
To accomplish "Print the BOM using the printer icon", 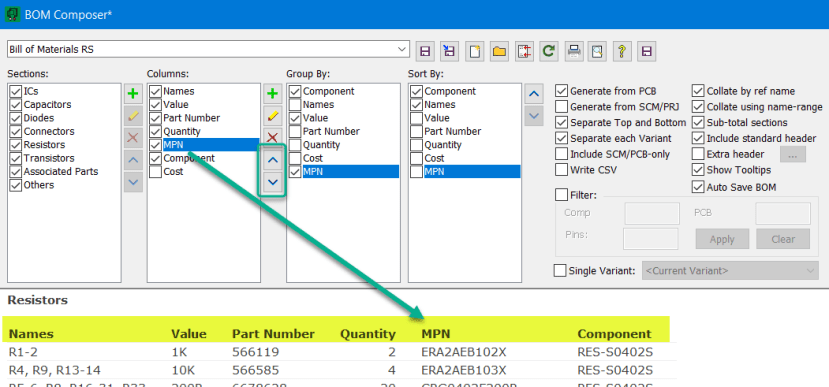I will click(x=574, y=51).
